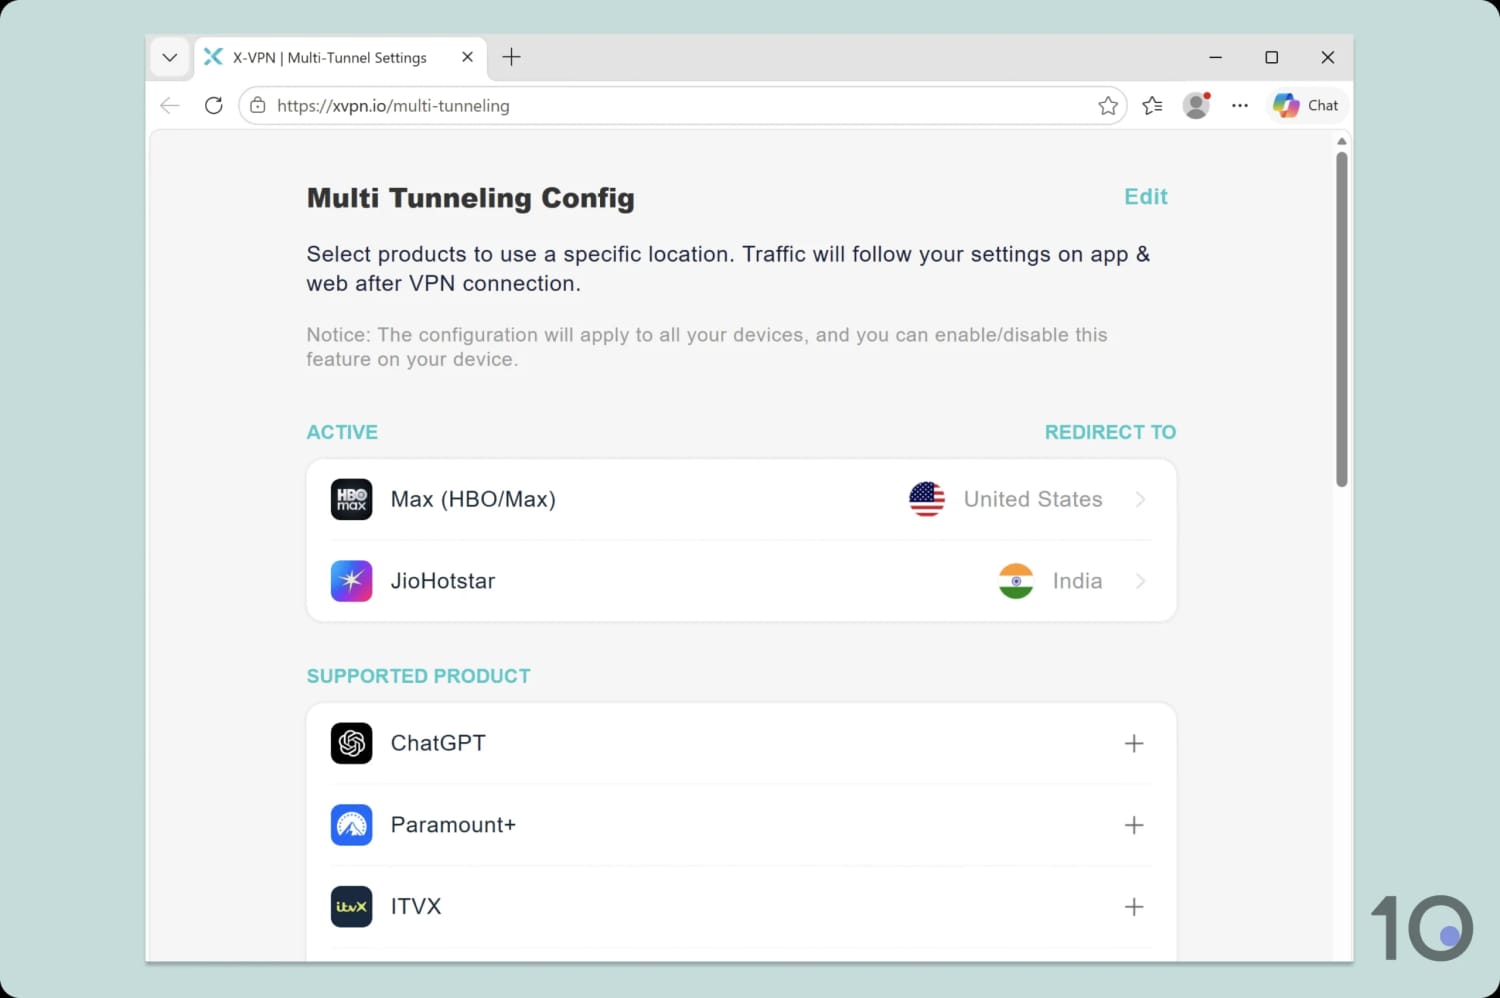Viewport: 1500px width, 998px height.
Task: Expand JioHotstar location chevron
Action: click(x=1140, y=581)
